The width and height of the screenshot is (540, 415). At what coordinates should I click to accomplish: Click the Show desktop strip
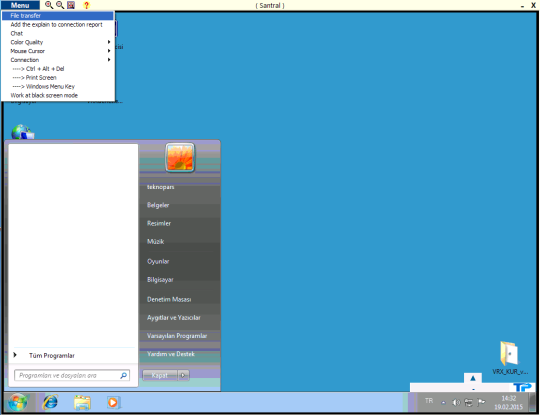point(533,402)
